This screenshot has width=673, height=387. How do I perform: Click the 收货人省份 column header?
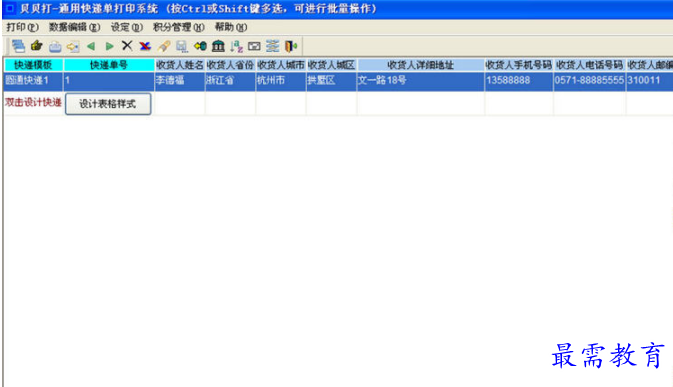point(230,65)
